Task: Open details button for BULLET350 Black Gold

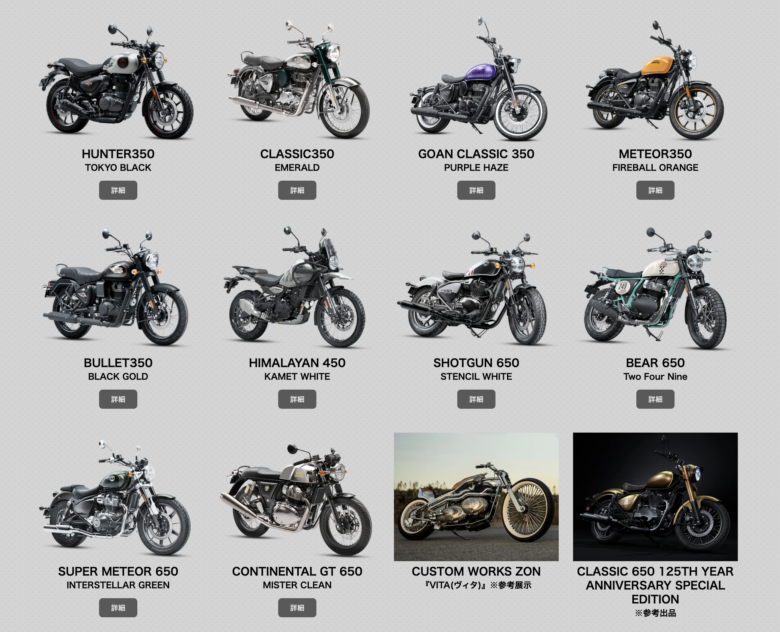Action: click(x=118, y=399)
